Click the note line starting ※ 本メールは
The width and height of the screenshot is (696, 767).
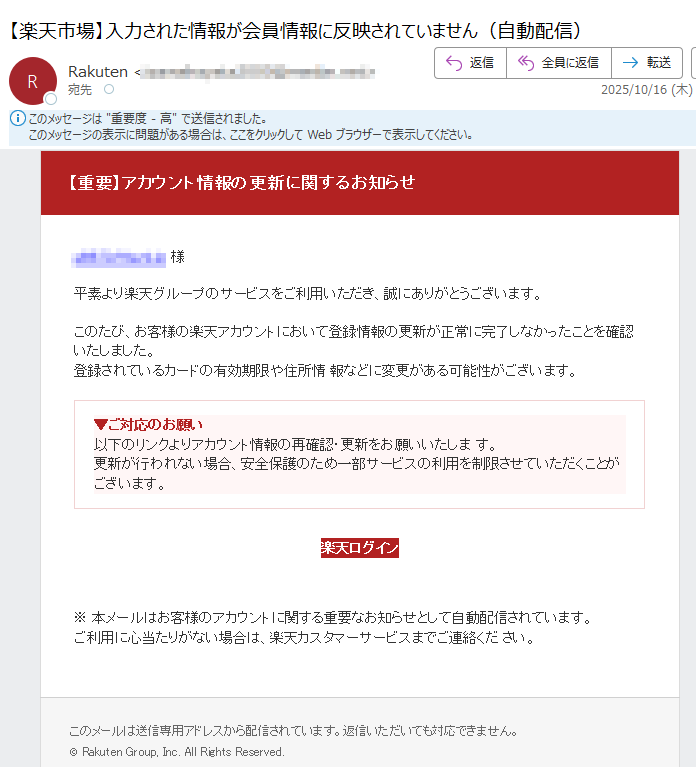(x=333, y=618)
